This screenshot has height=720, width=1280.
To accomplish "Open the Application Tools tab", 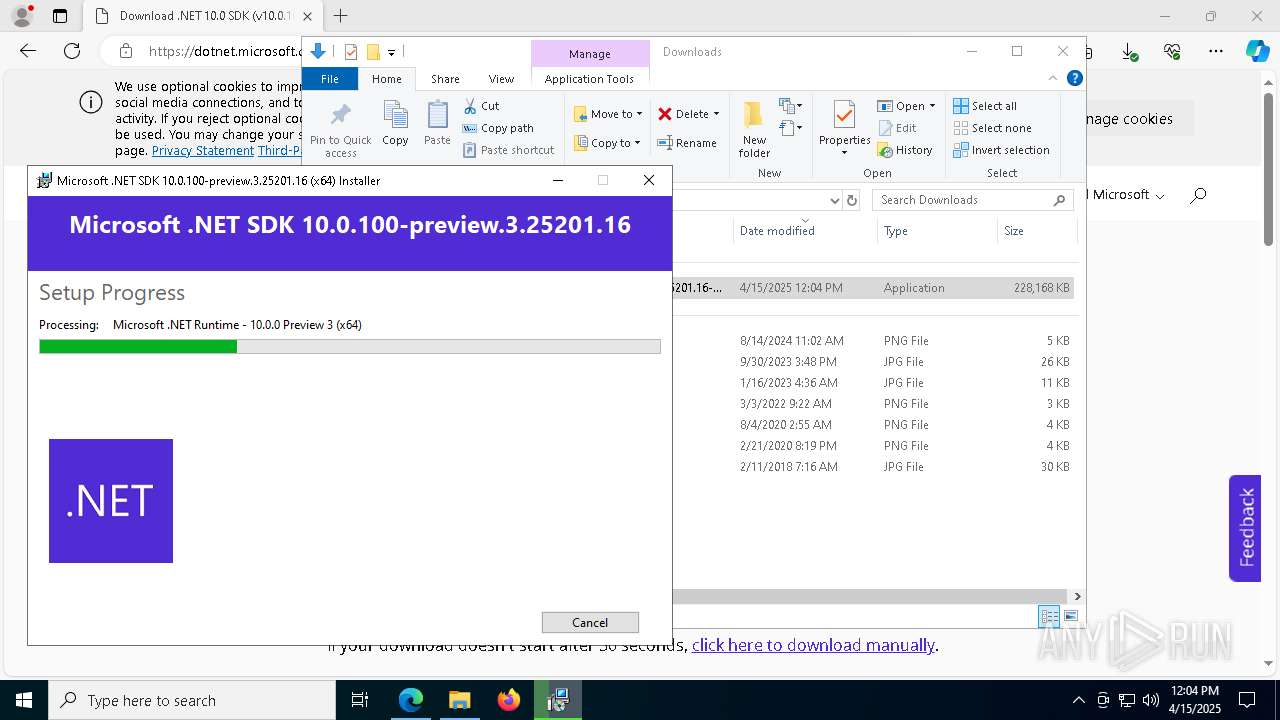I will (x=589, y=79).
